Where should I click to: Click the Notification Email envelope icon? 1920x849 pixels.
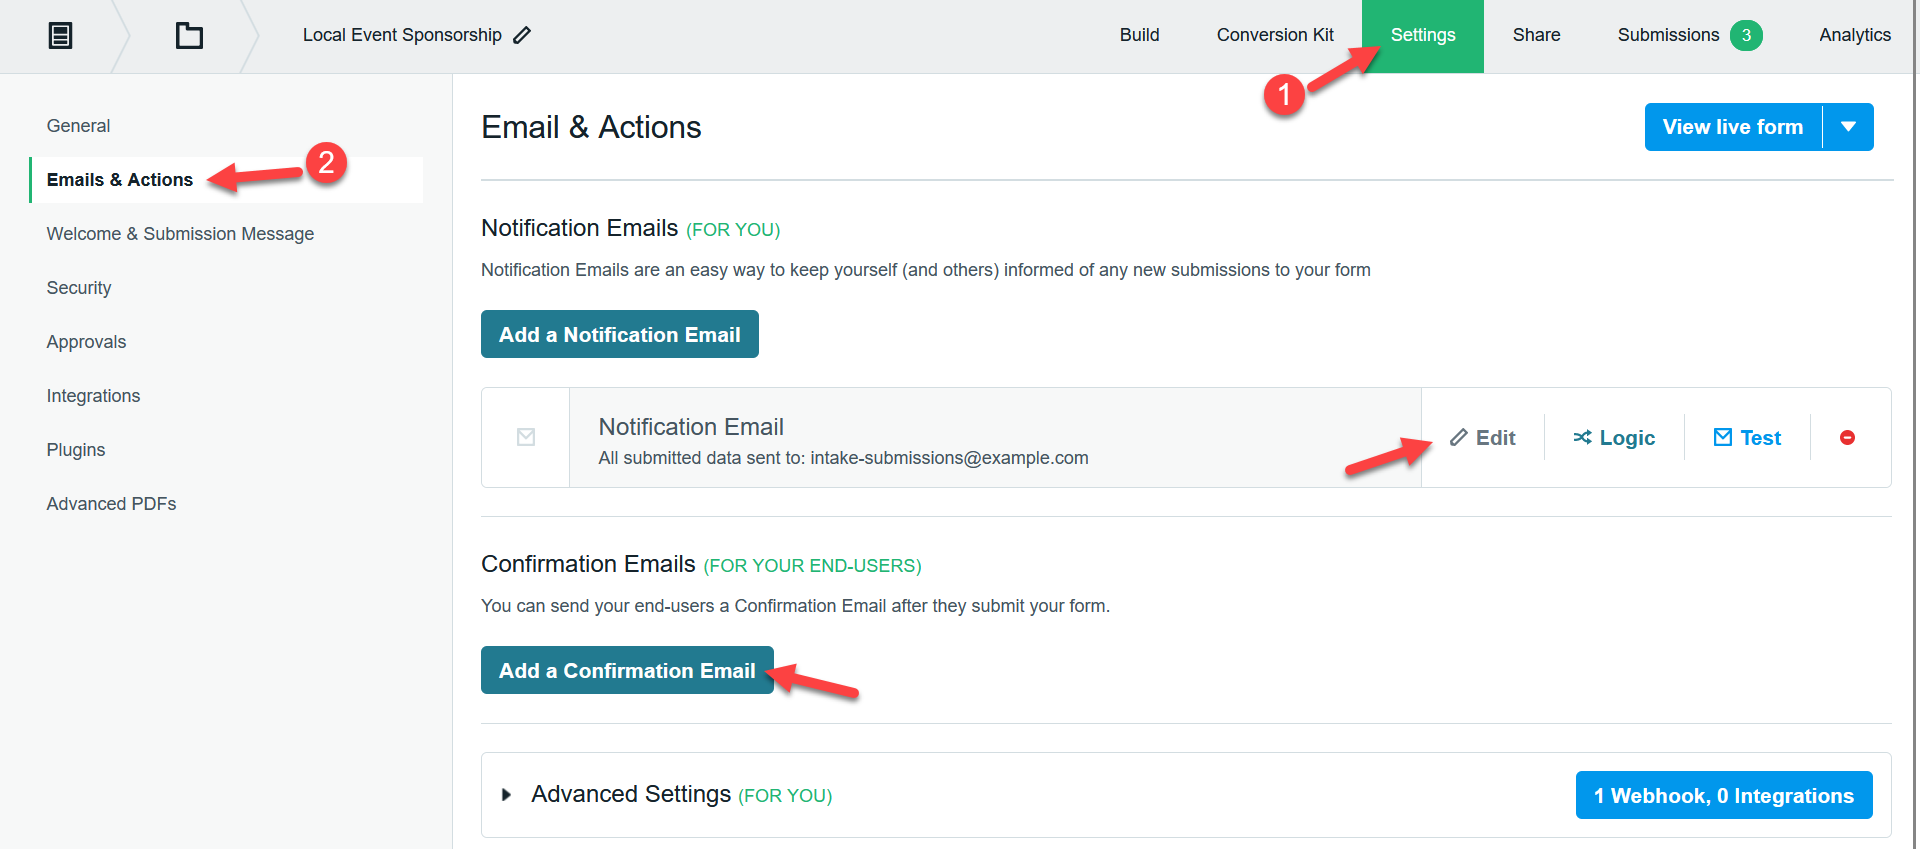pyautogui.click(x=526, y=437)
